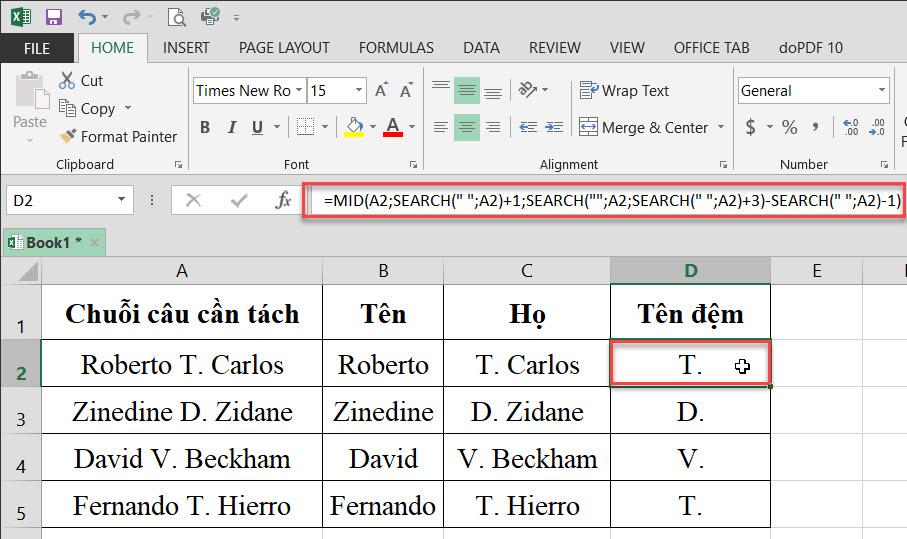Apply cell borders using the Borders icon
Image resolution: width=907 pixels, height=539 pixels.
(305, 127)
